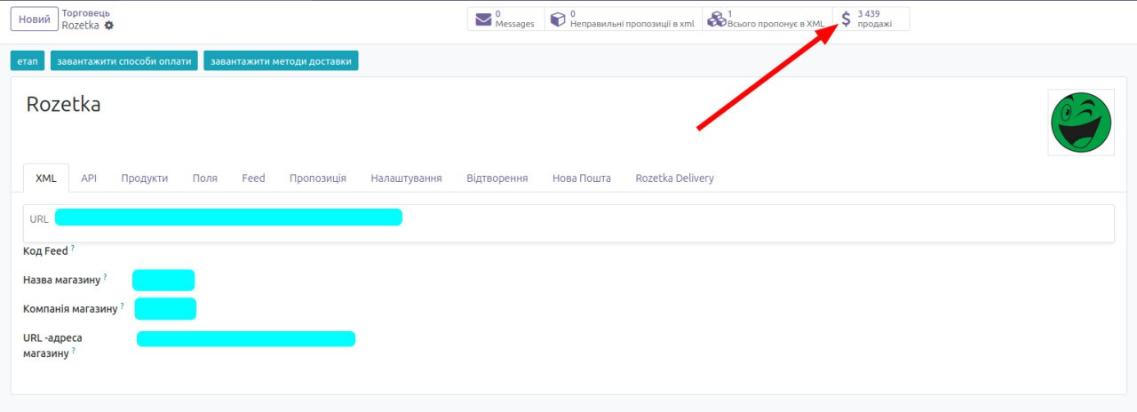Select the Rozetka Delivery tab

pos(674,178)
